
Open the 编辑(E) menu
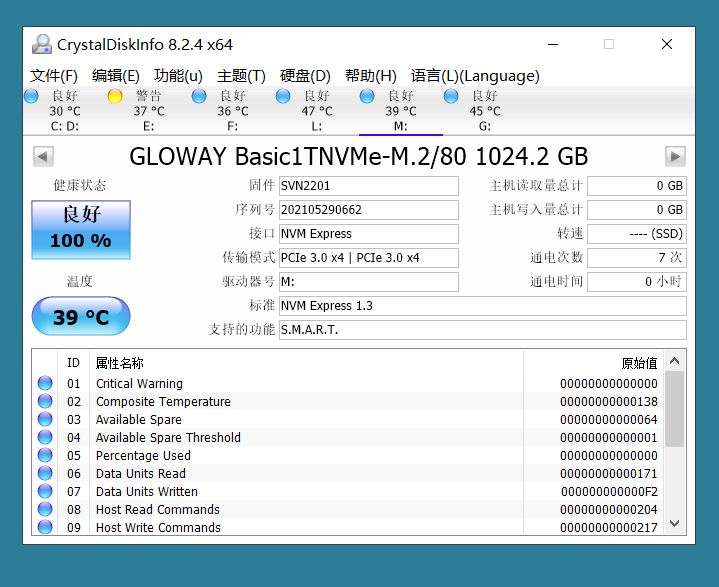116,76
